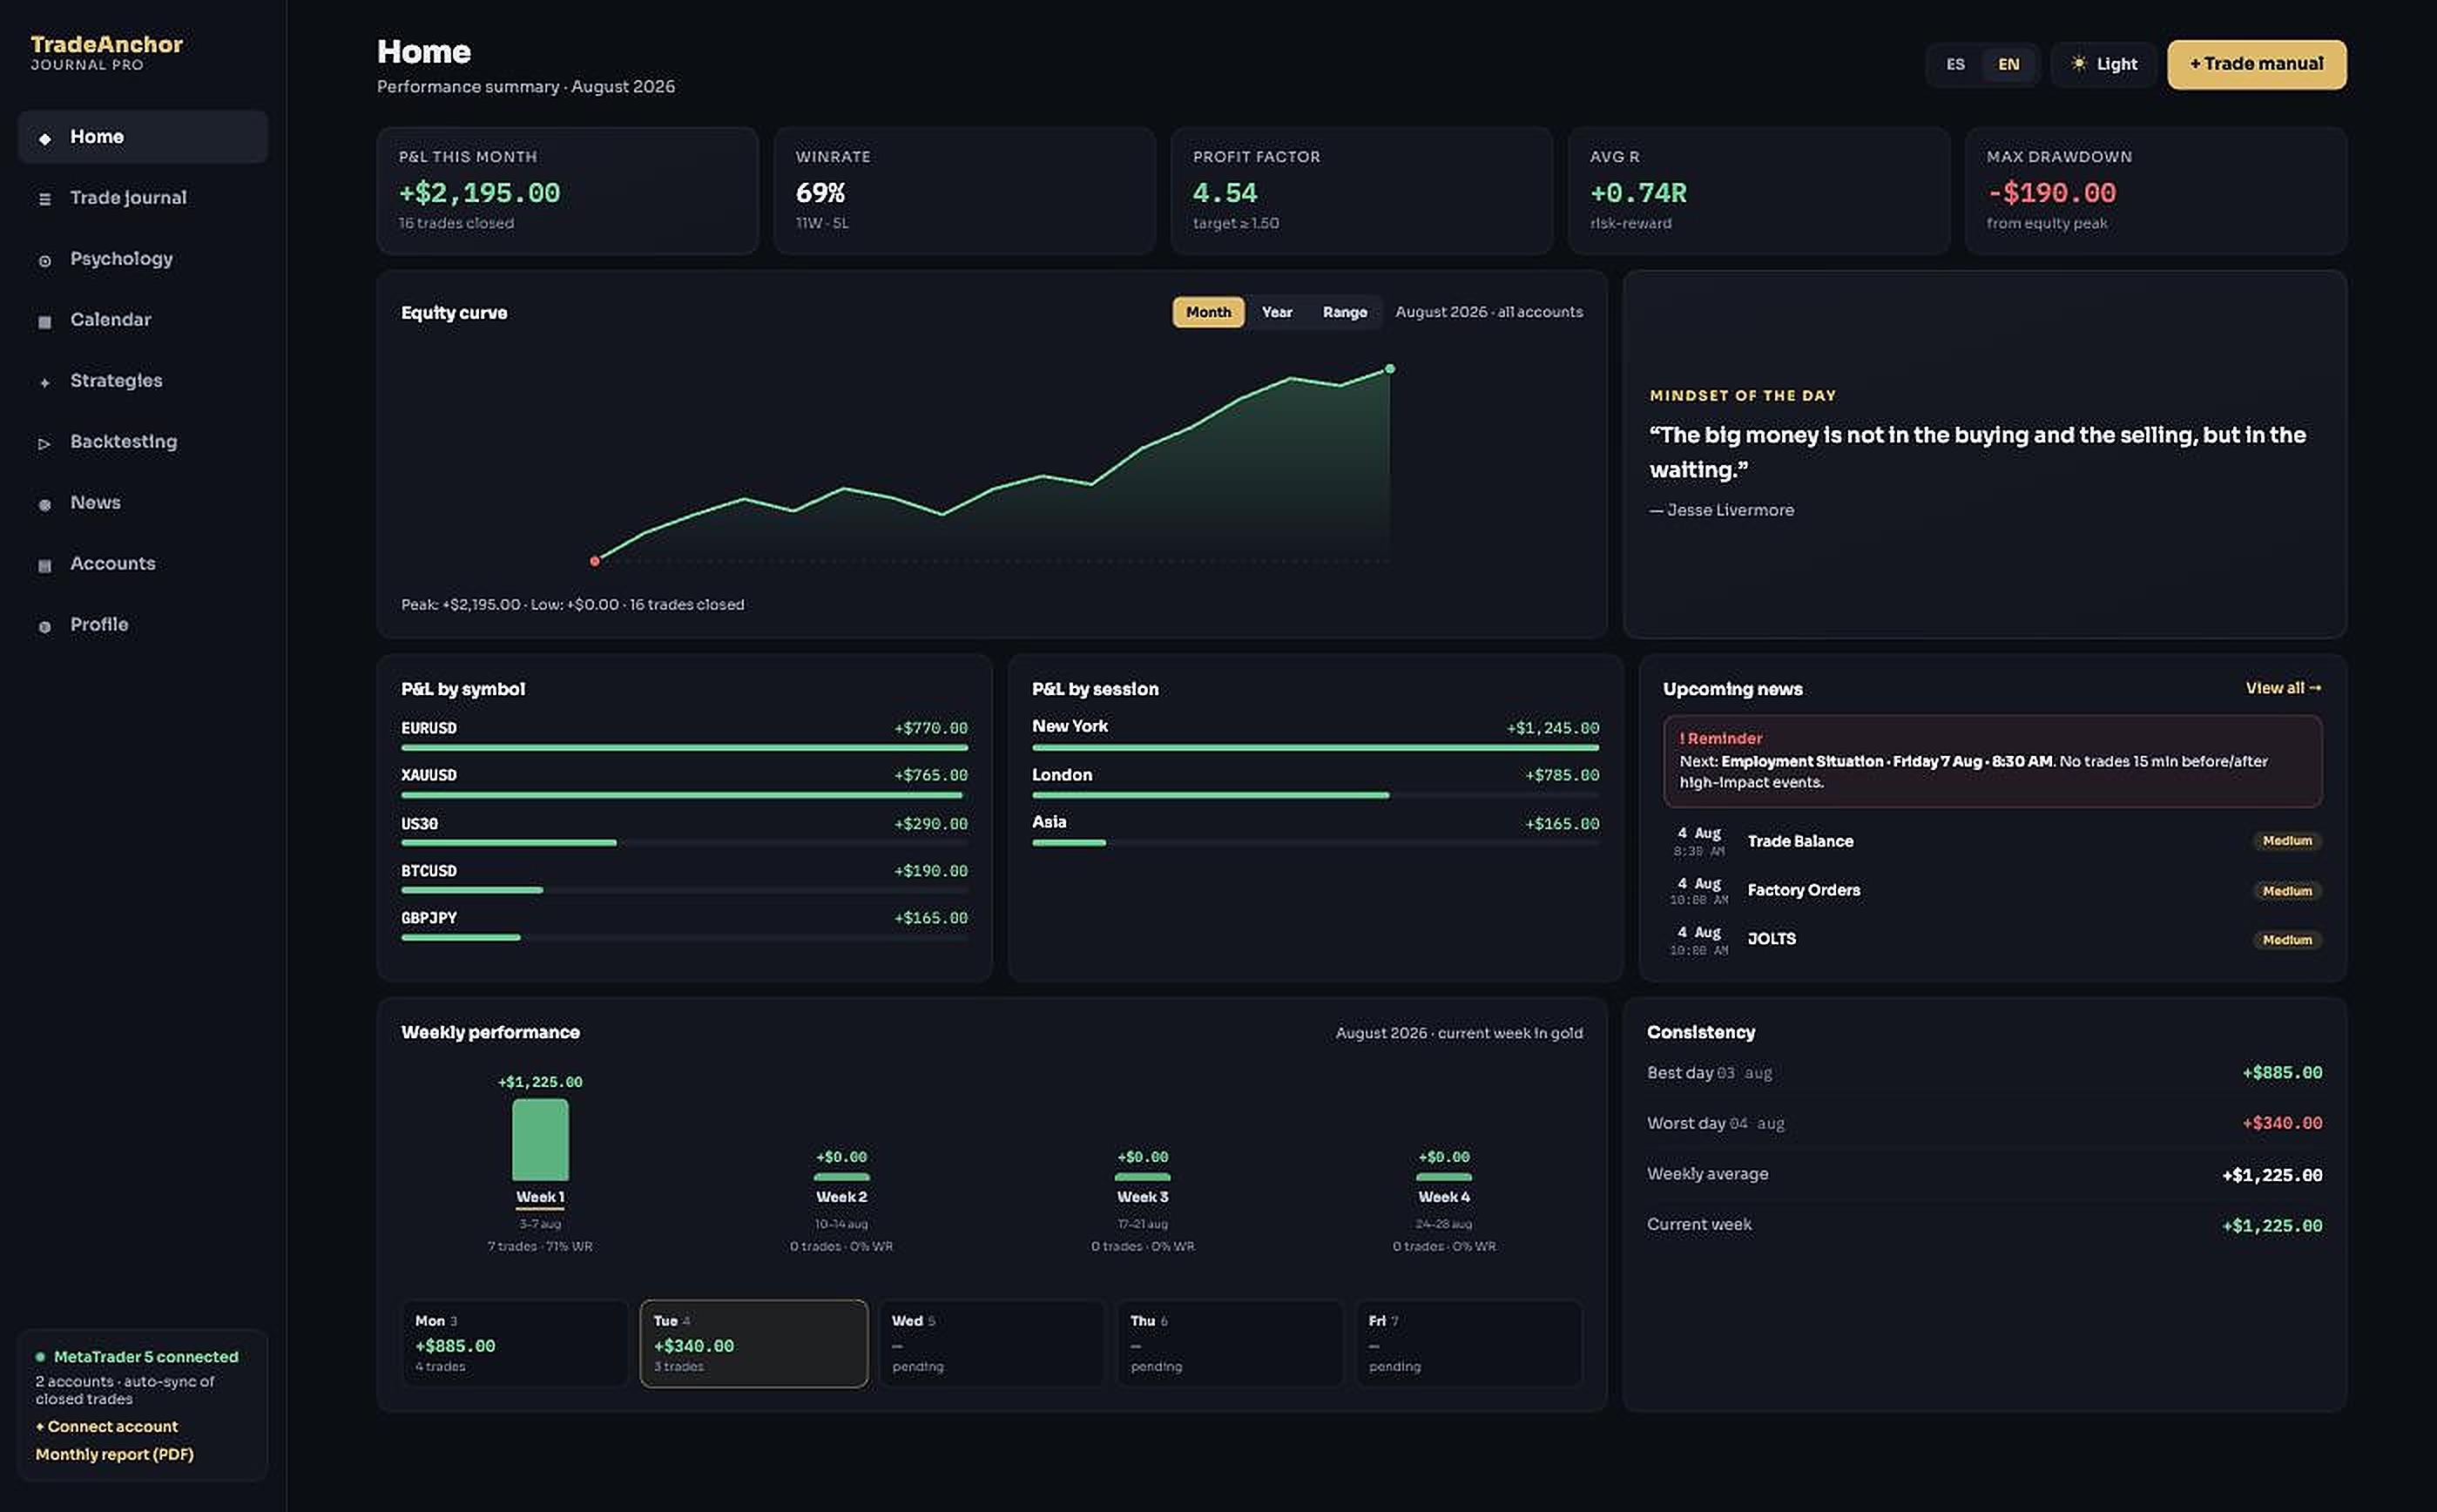Screen dimensions: 2437x1512
Task: Toggle the Light theme
Action: pos(2103,64)
